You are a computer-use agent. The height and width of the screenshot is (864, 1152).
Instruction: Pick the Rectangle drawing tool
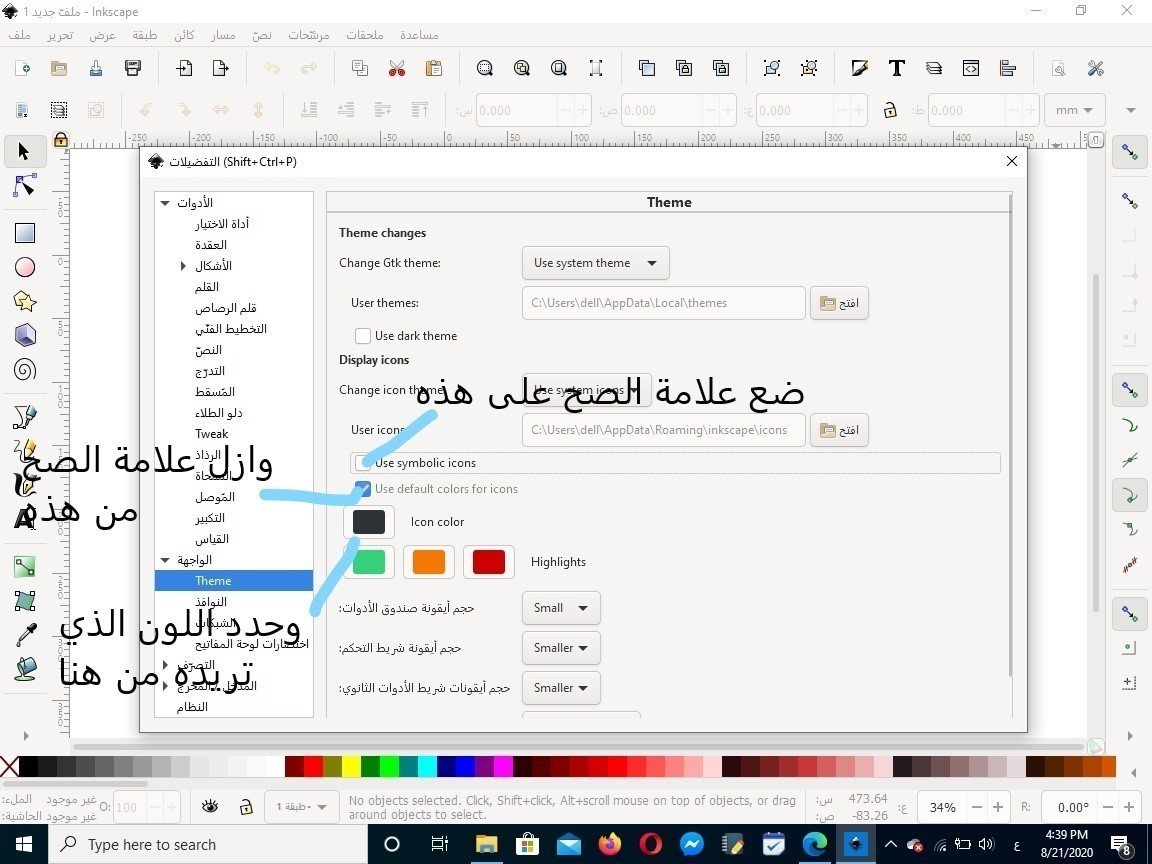pyautogui.click(x=25, y=233)
